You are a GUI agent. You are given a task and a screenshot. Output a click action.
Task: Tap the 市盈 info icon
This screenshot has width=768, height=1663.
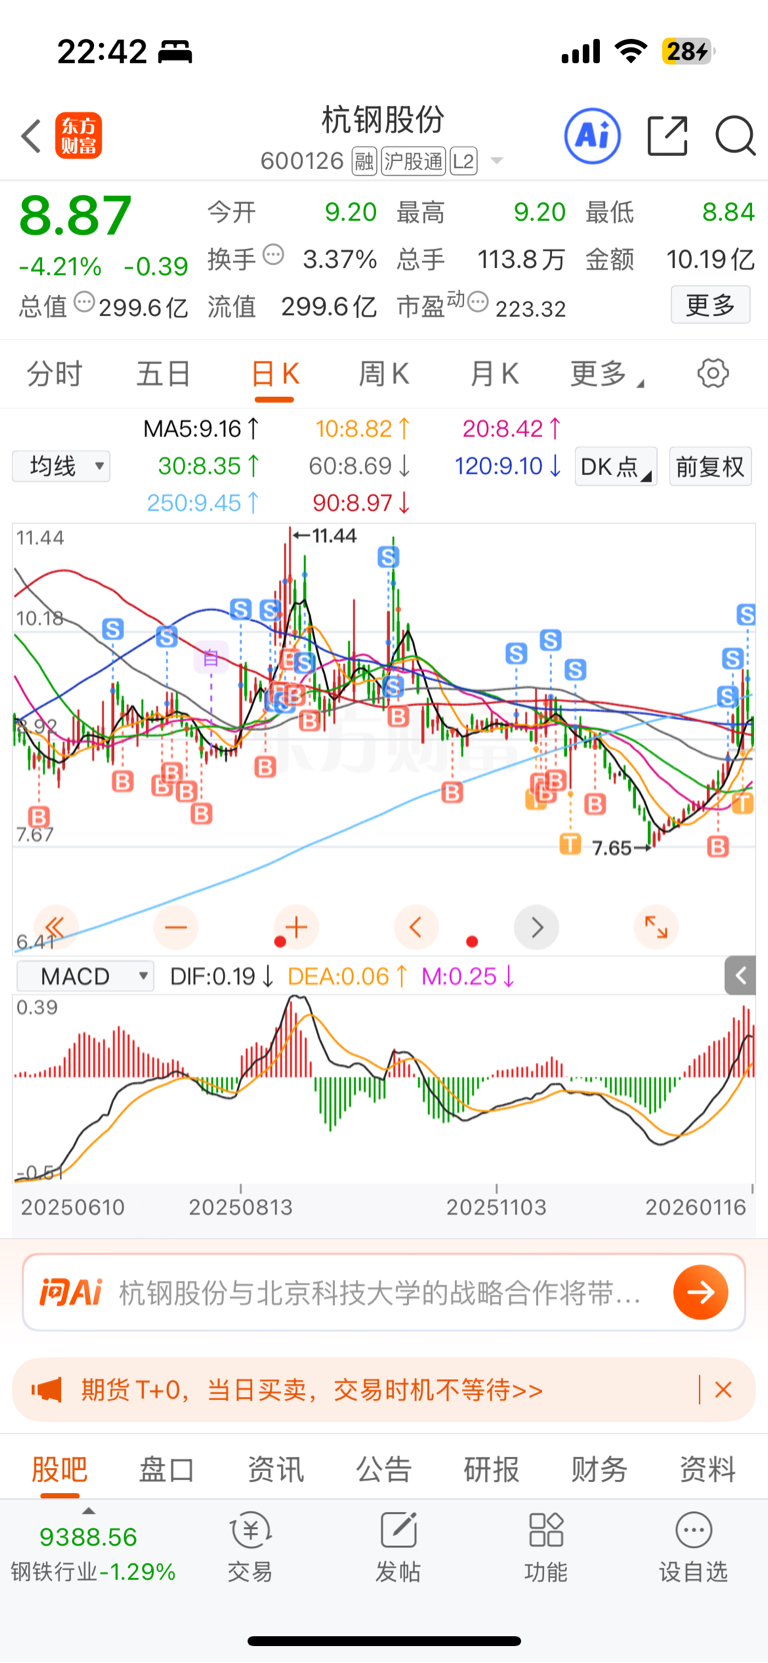[478, 302]
